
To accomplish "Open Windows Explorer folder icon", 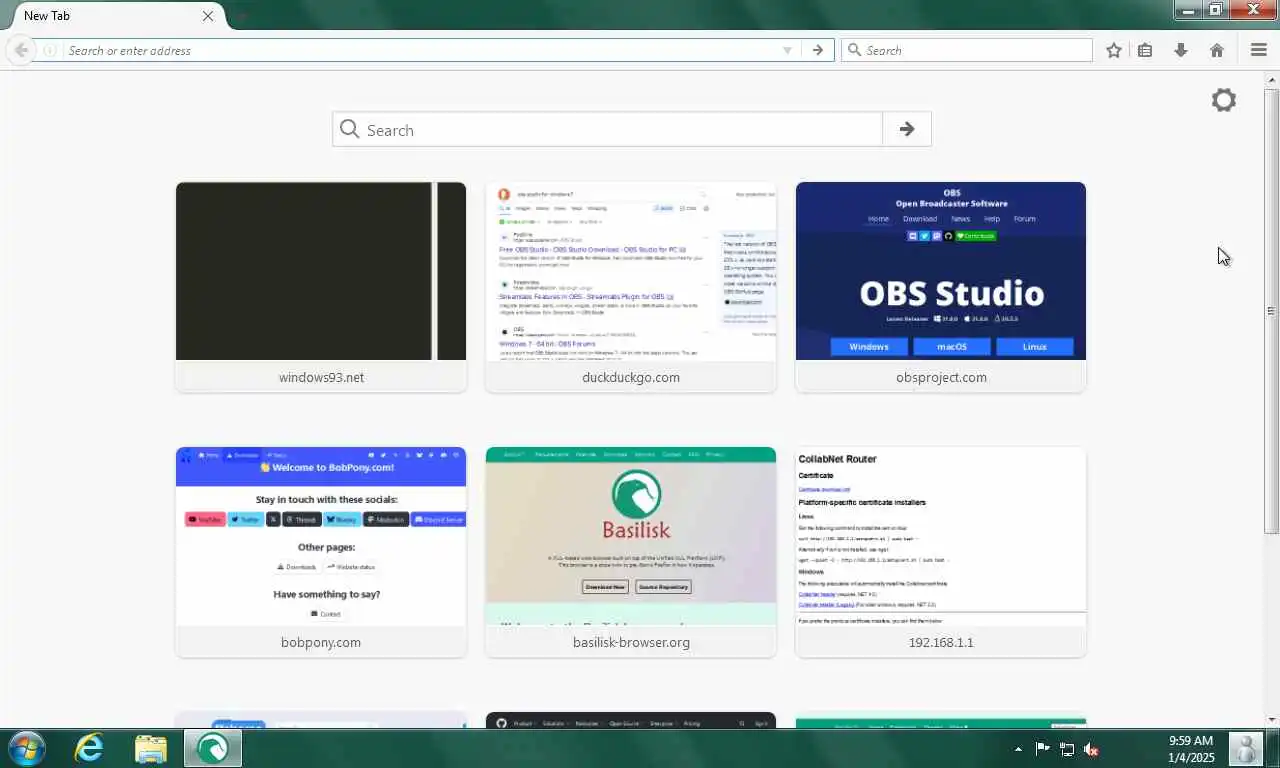I will click(x=151, y=748).
